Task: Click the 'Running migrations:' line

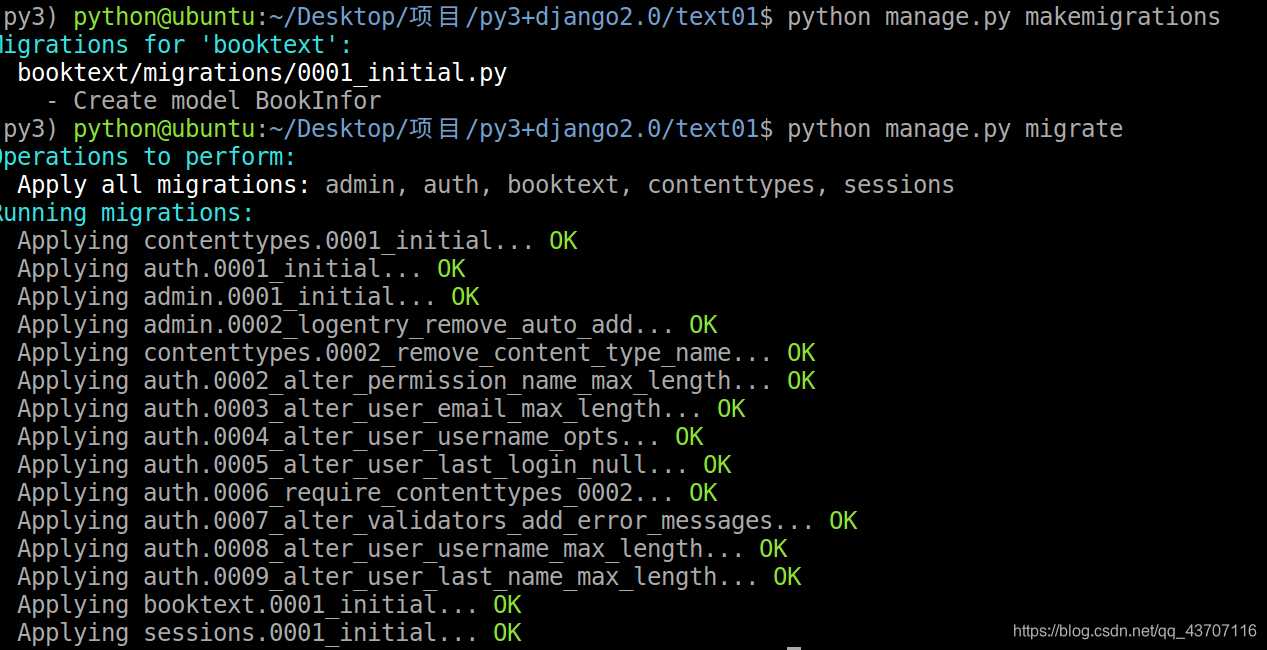Action: [x=127, y=213]
